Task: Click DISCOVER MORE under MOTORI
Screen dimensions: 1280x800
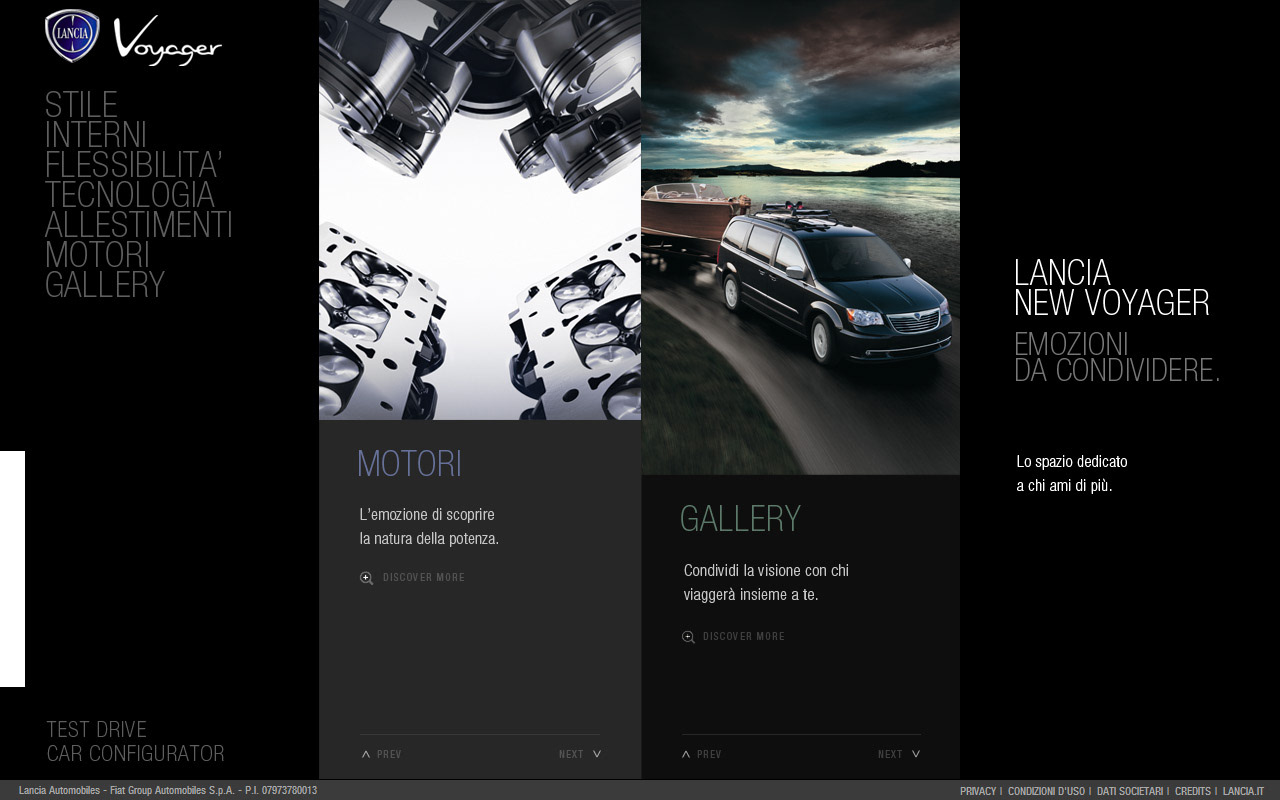Action: [424, 578]
